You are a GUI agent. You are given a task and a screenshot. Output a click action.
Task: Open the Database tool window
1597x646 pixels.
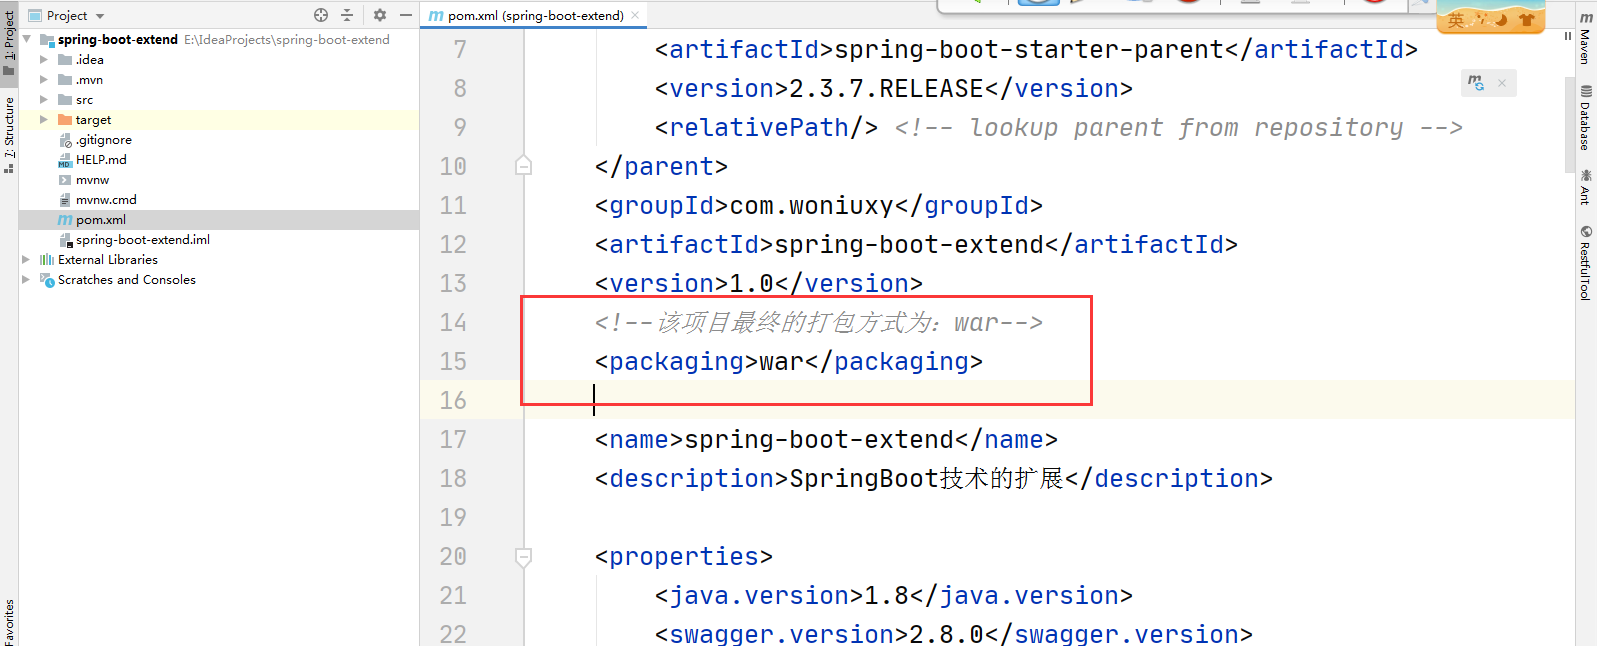1586,118
